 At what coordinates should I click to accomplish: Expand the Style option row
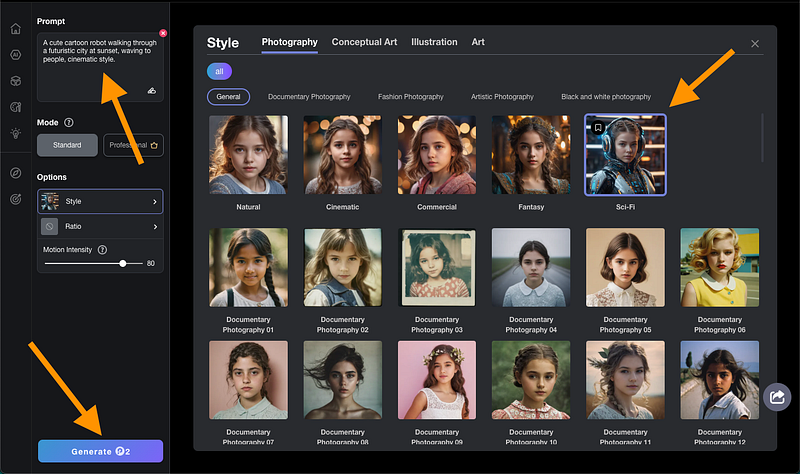coord(100,201)
